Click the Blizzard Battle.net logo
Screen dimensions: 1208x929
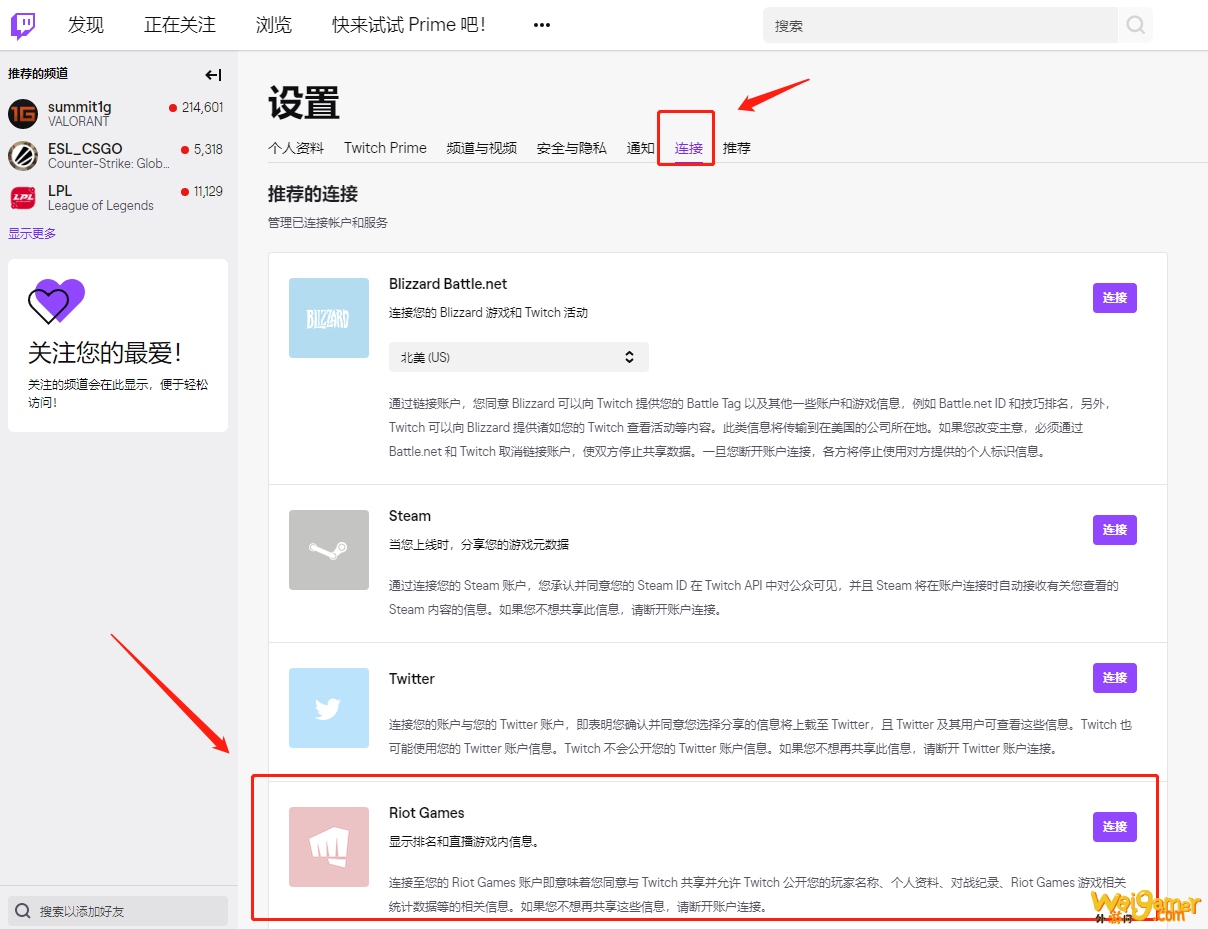(x=329, y=318)
